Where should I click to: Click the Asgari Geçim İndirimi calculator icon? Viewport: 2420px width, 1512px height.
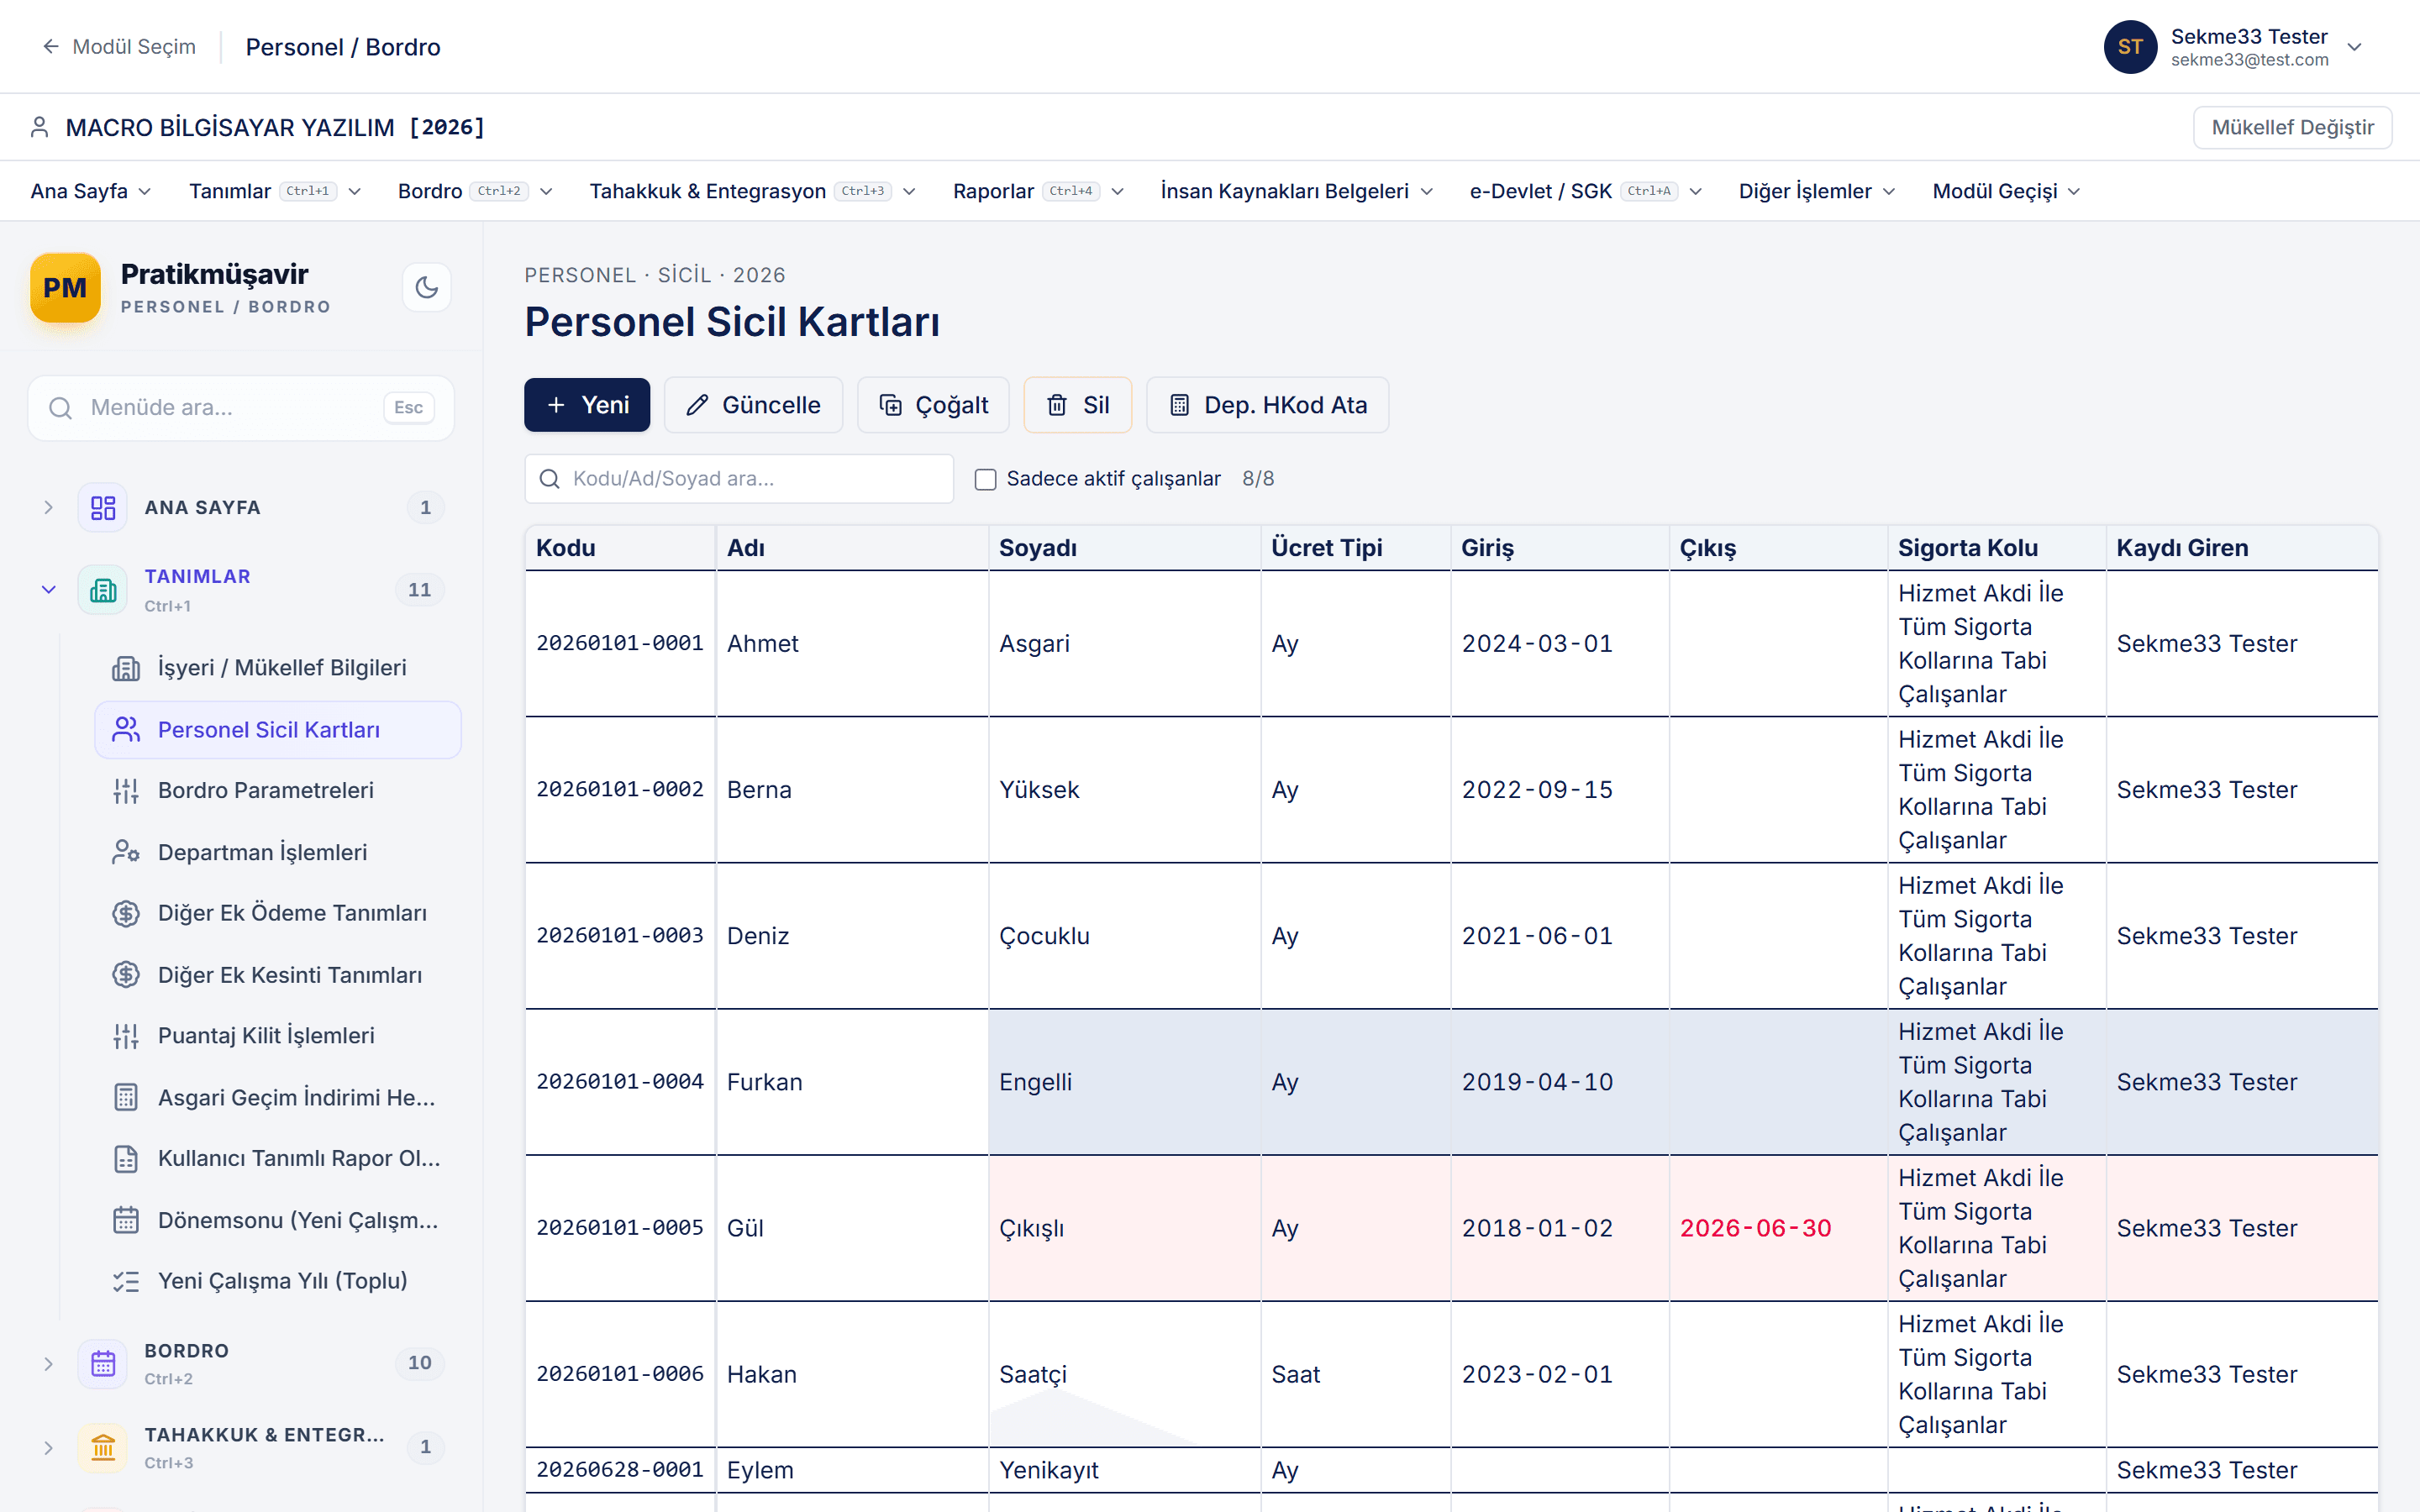(126, 1098)
